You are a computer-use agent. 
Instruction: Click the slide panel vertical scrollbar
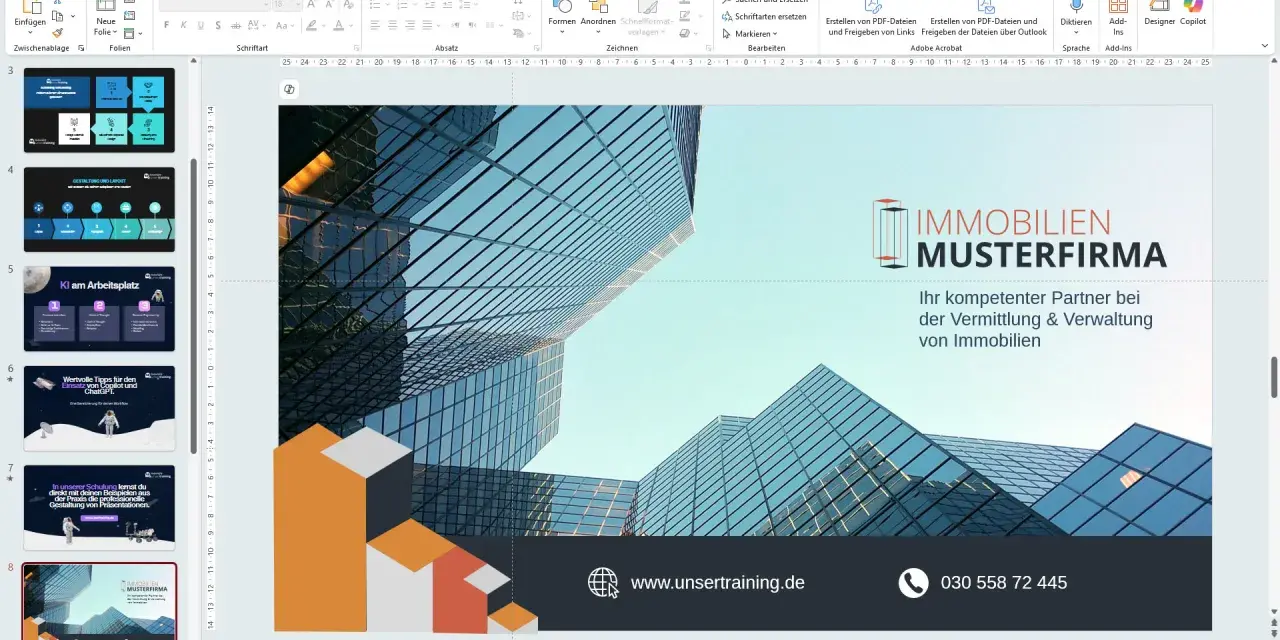193,305
